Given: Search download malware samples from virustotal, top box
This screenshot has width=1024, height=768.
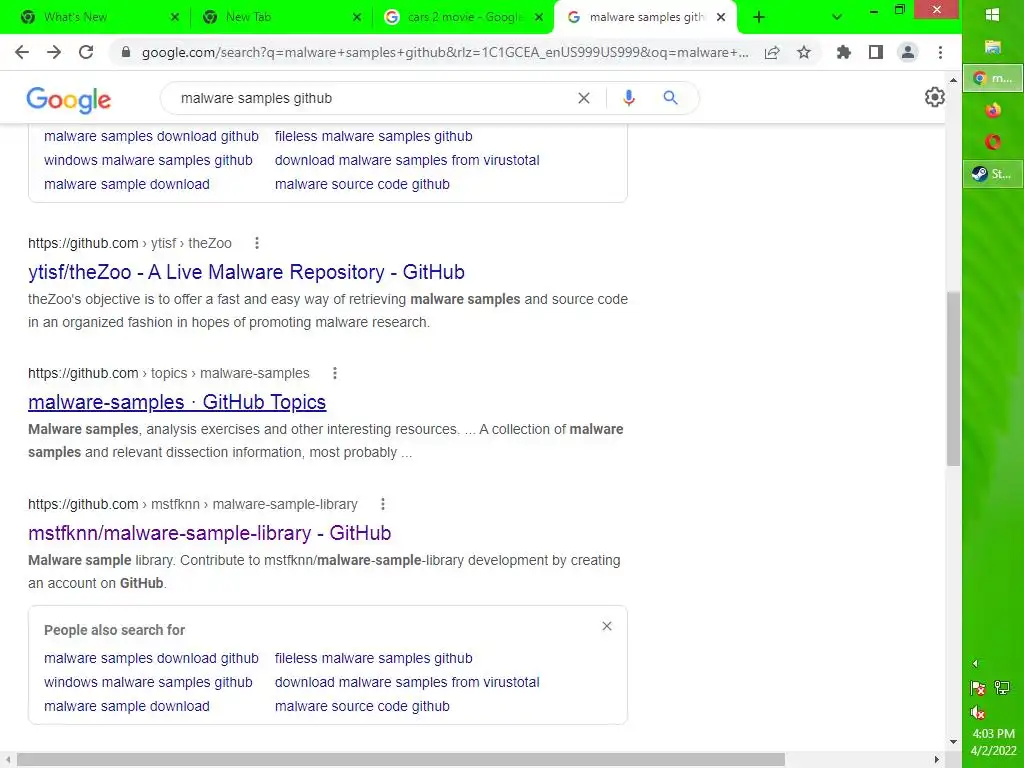Looking at the screenshot, I should click(x=407, y=161).
